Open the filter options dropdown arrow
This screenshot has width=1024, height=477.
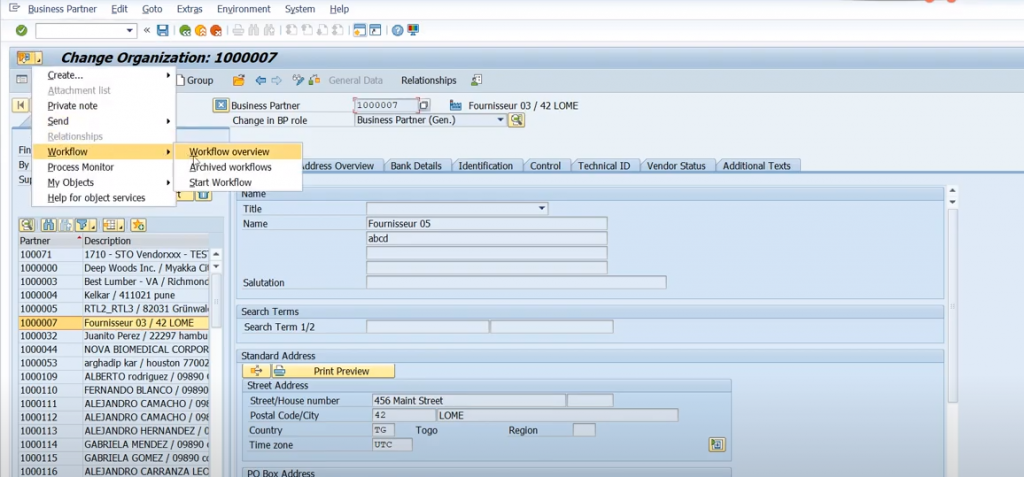[94, 225]
